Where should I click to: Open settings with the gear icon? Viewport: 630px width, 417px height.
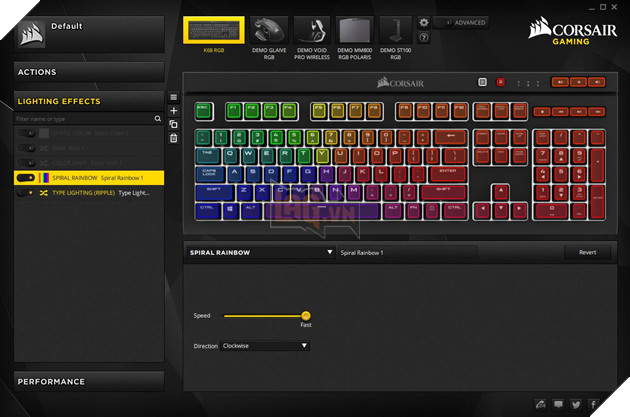coord(424,22)
